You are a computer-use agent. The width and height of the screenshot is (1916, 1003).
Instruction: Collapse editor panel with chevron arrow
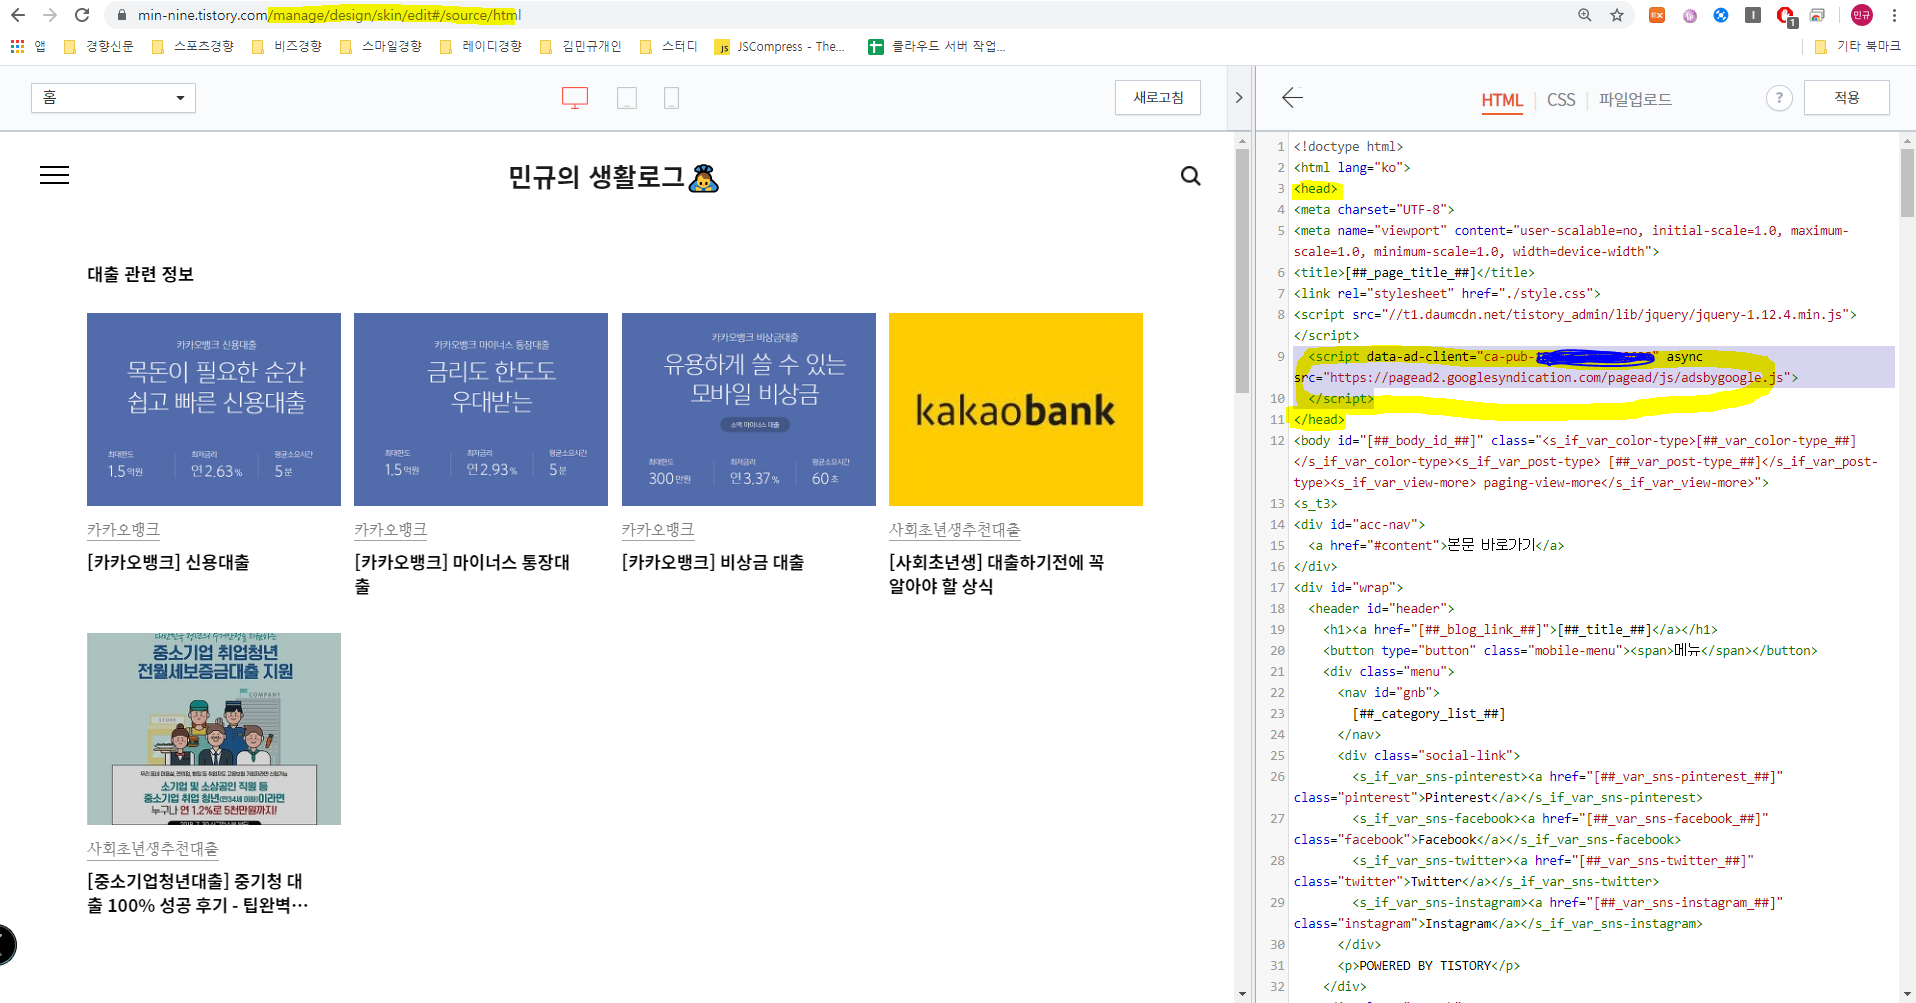coord(1239,98)
